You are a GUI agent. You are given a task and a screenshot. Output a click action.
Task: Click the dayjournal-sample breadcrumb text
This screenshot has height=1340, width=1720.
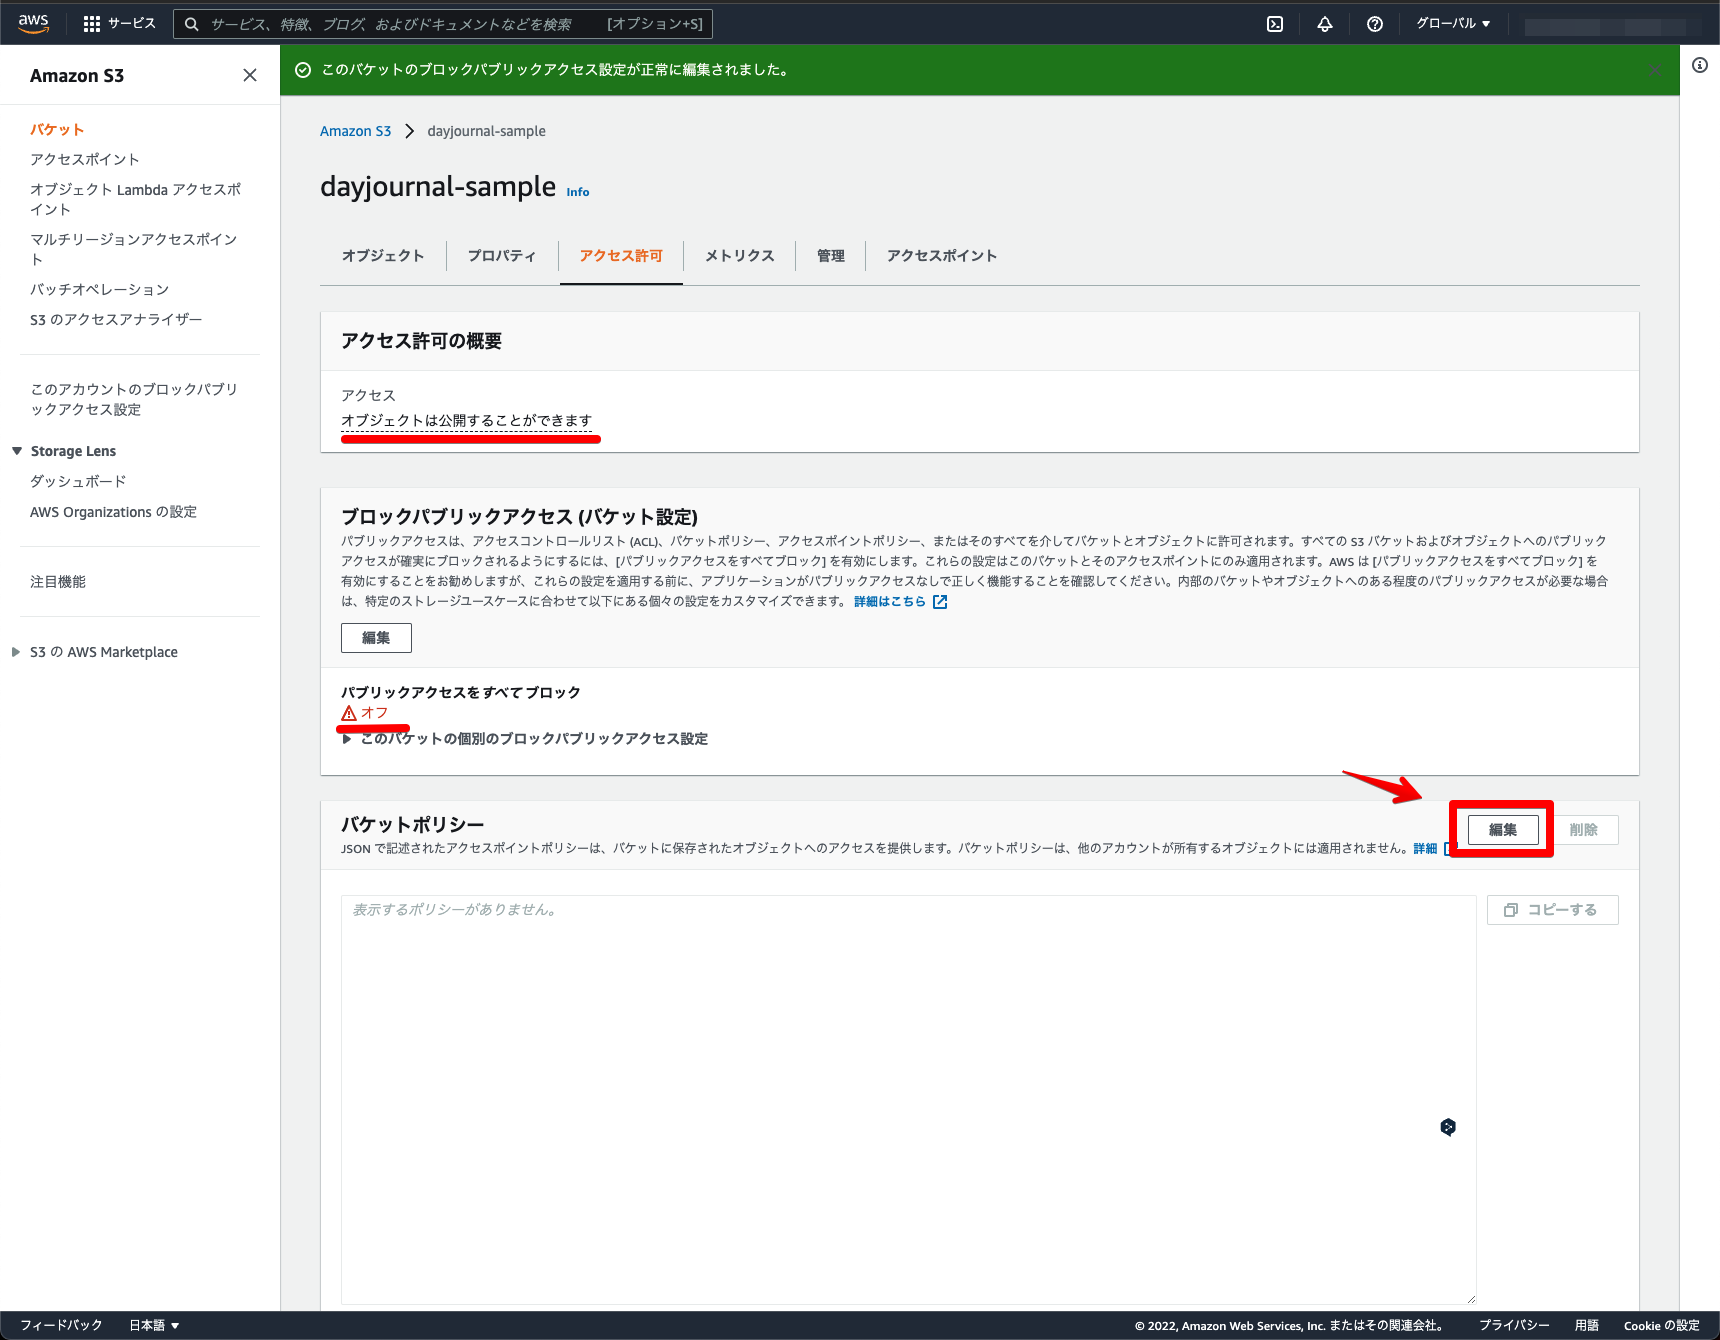(487, 131)
